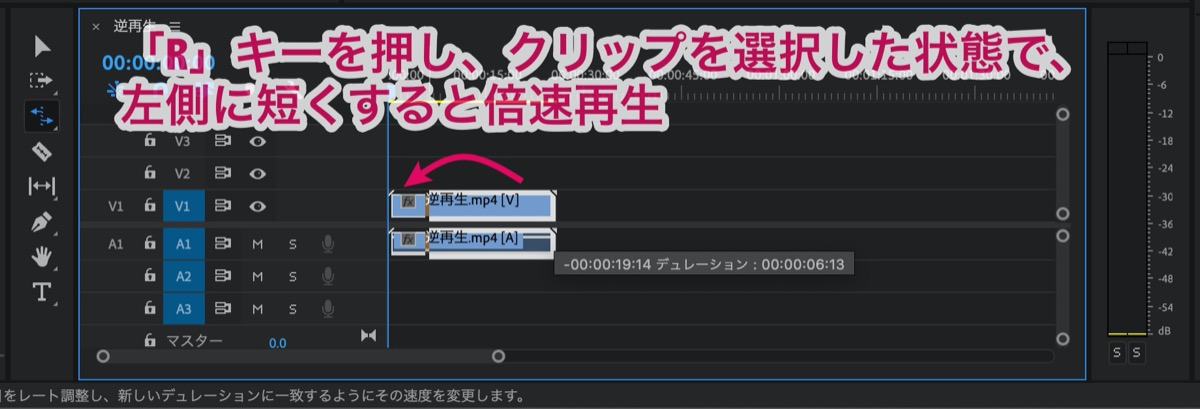The width and height of the screenshot is (1200, 409).
Task: Toggle sync lock for track A3
Action: click(x=223, y=308)
